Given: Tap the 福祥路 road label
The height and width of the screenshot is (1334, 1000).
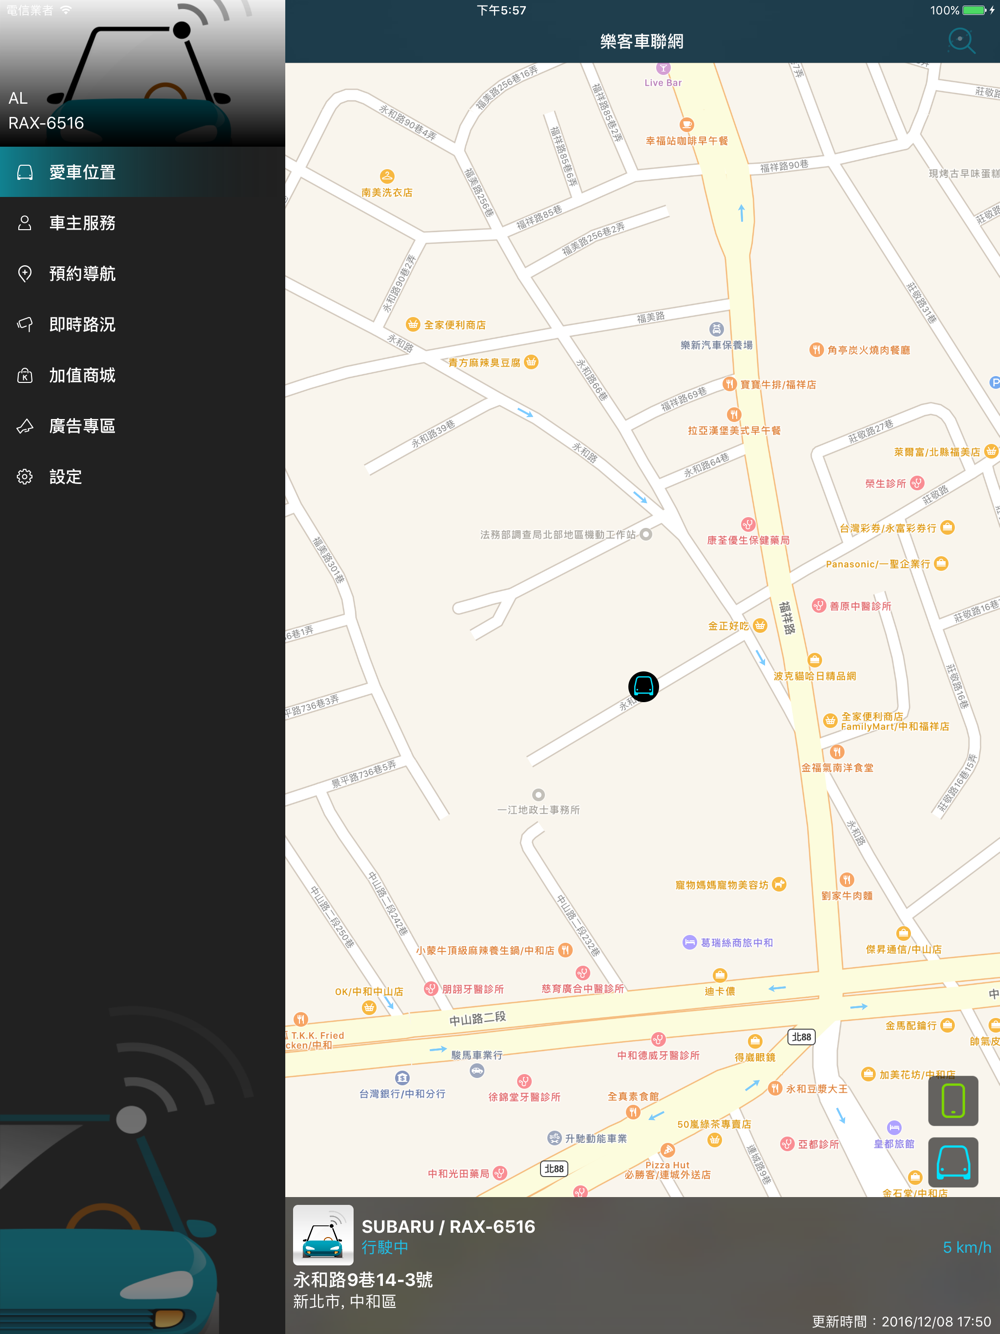Looking at the screenshot, I should 788,618.
